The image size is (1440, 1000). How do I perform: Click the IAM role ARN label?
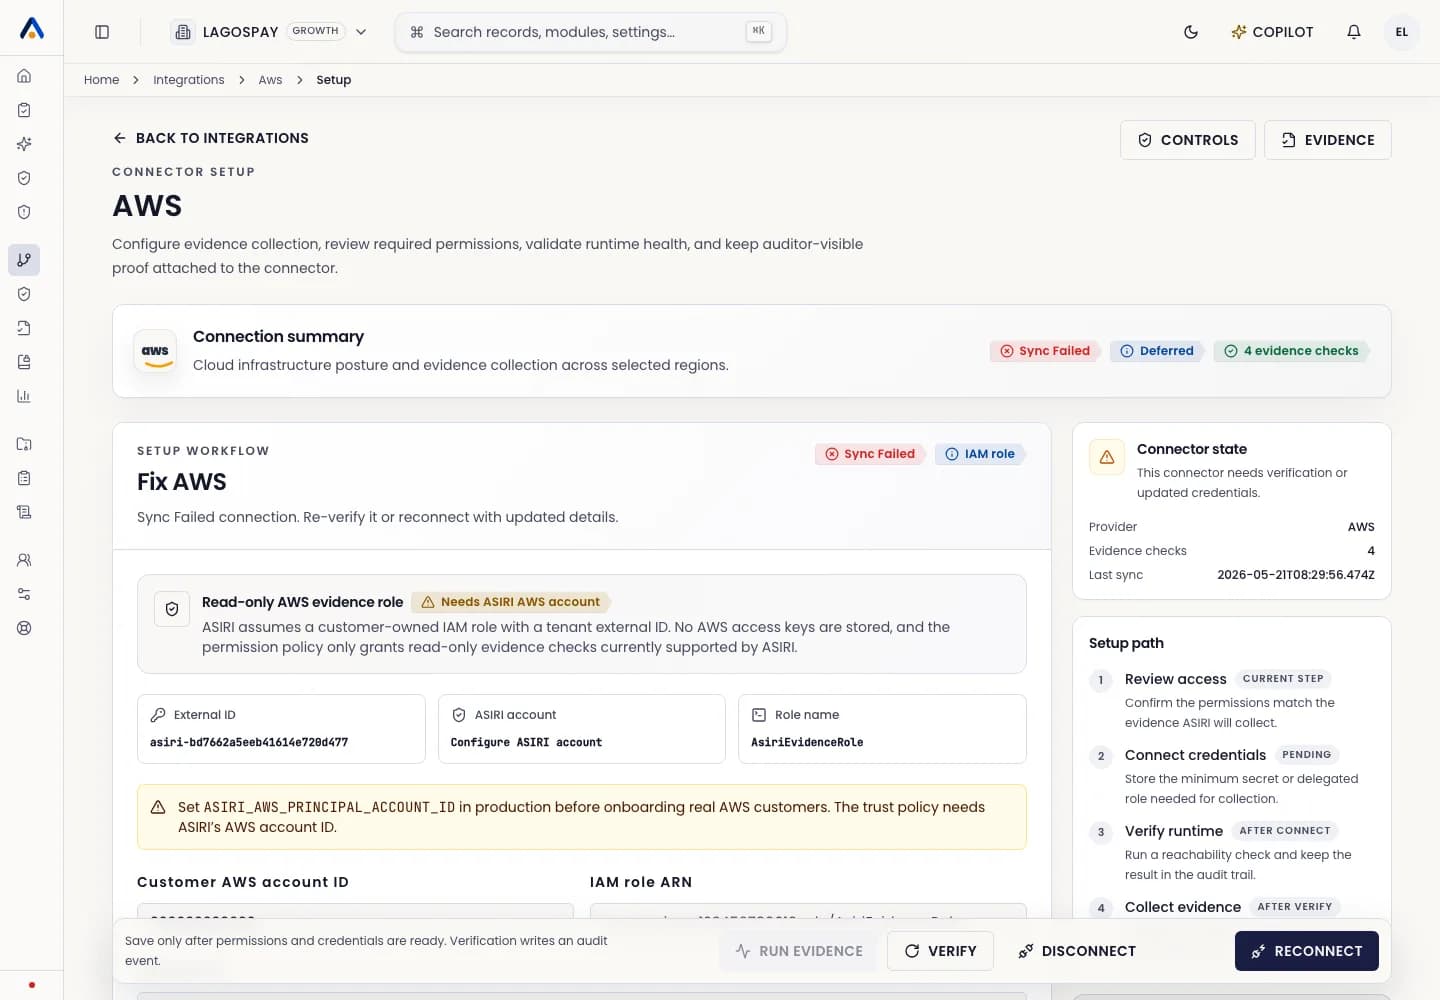(641, 882)
